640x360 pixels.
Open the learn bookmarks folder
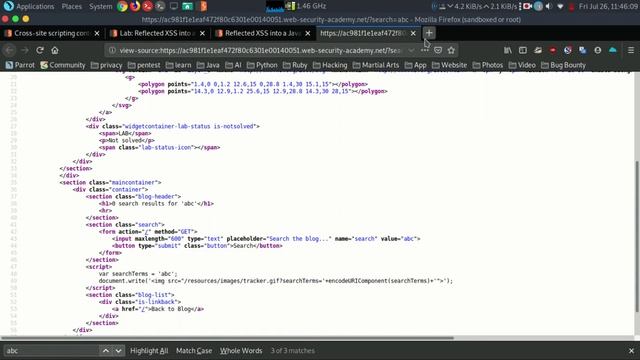point(178,65)
